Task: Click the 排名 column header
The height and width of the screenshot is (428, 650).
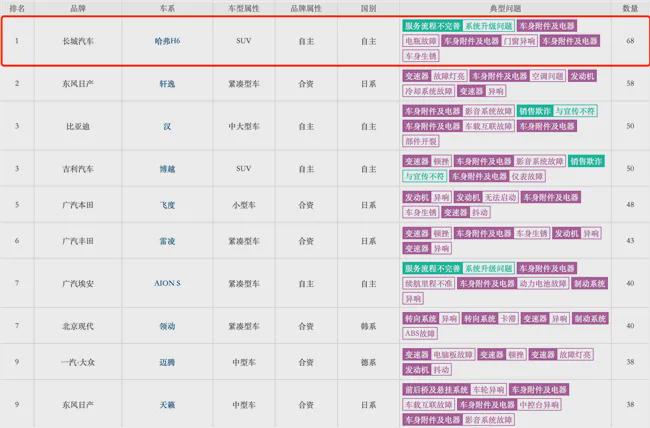Action: tap(17, 8)
